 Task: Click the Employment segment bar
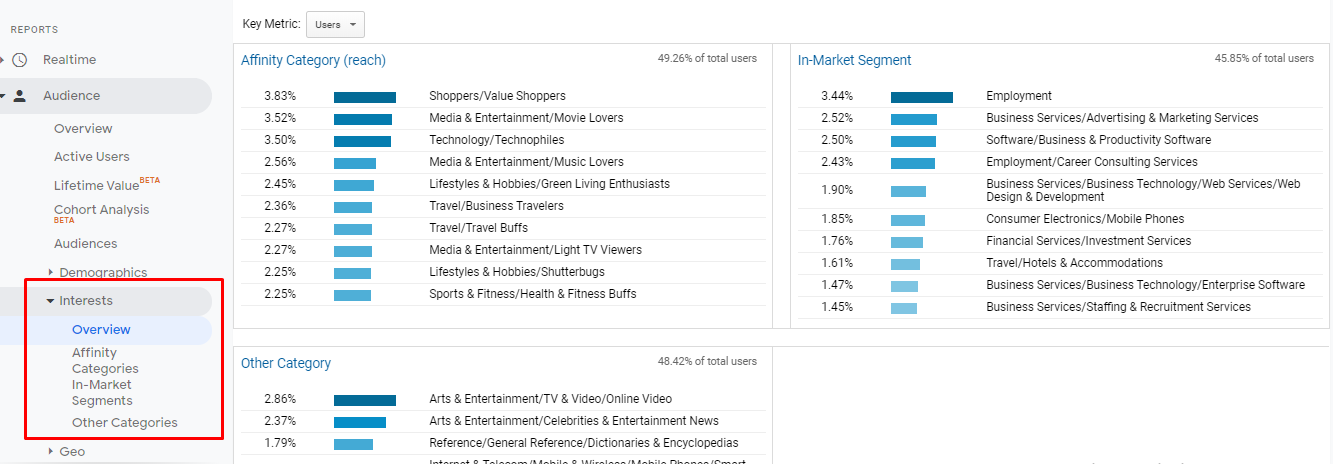coord(922,97)
